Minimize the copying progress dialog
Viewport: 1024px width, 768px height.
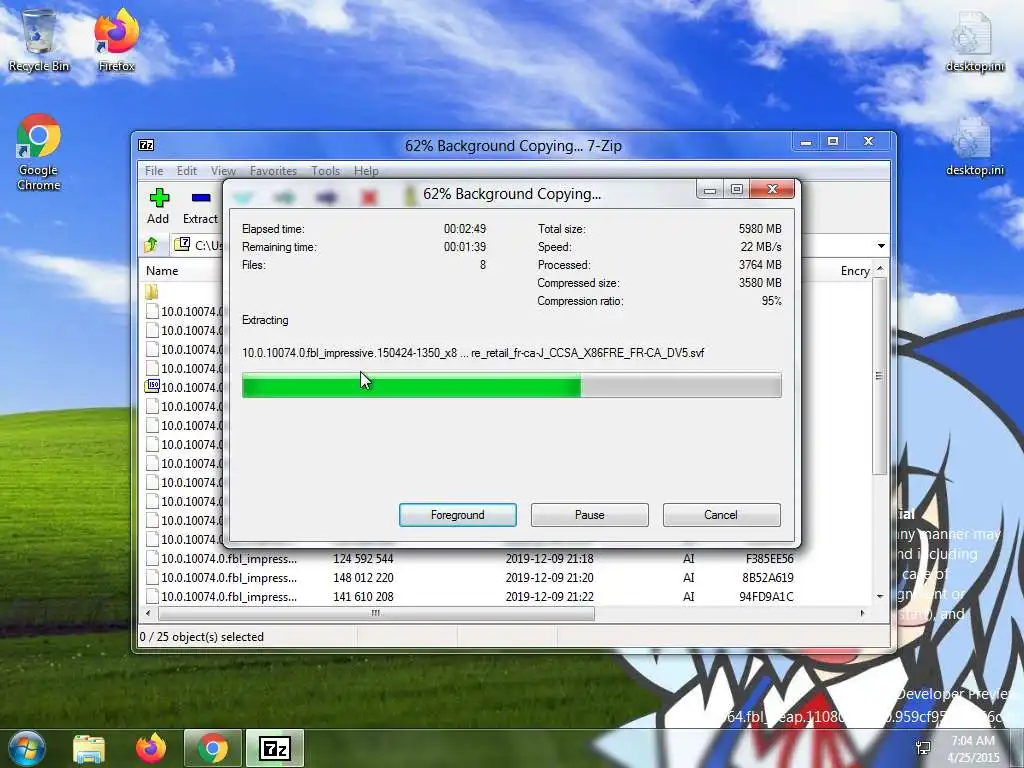click(x=710, y=190)
